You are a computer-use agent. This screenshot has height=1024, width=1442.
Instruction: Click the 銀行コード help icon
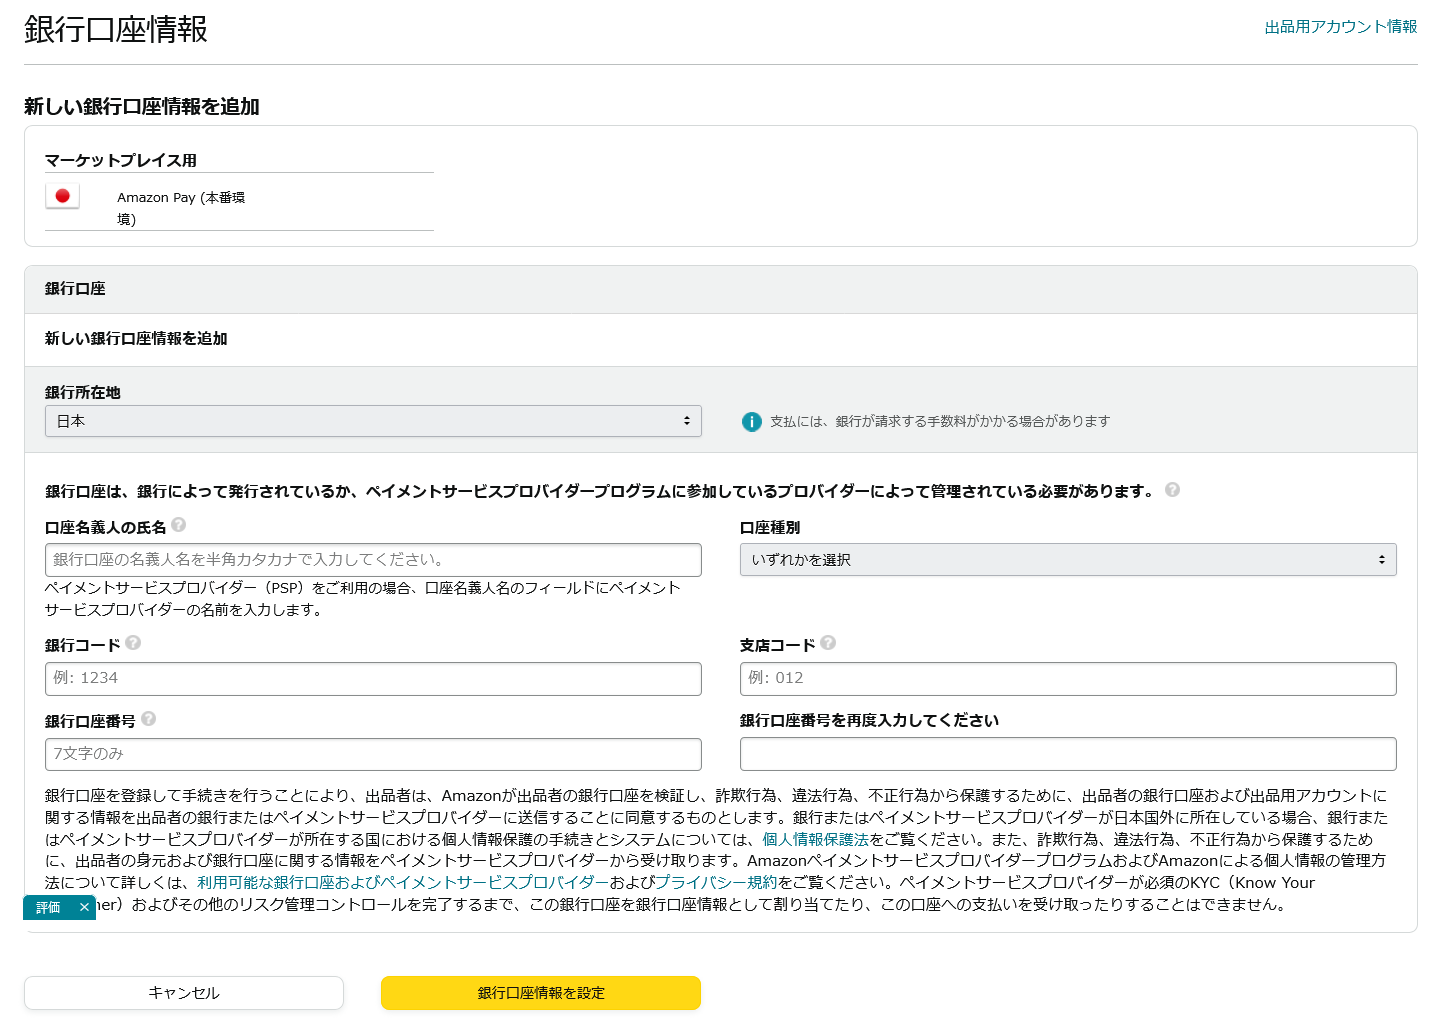point(135,643)
